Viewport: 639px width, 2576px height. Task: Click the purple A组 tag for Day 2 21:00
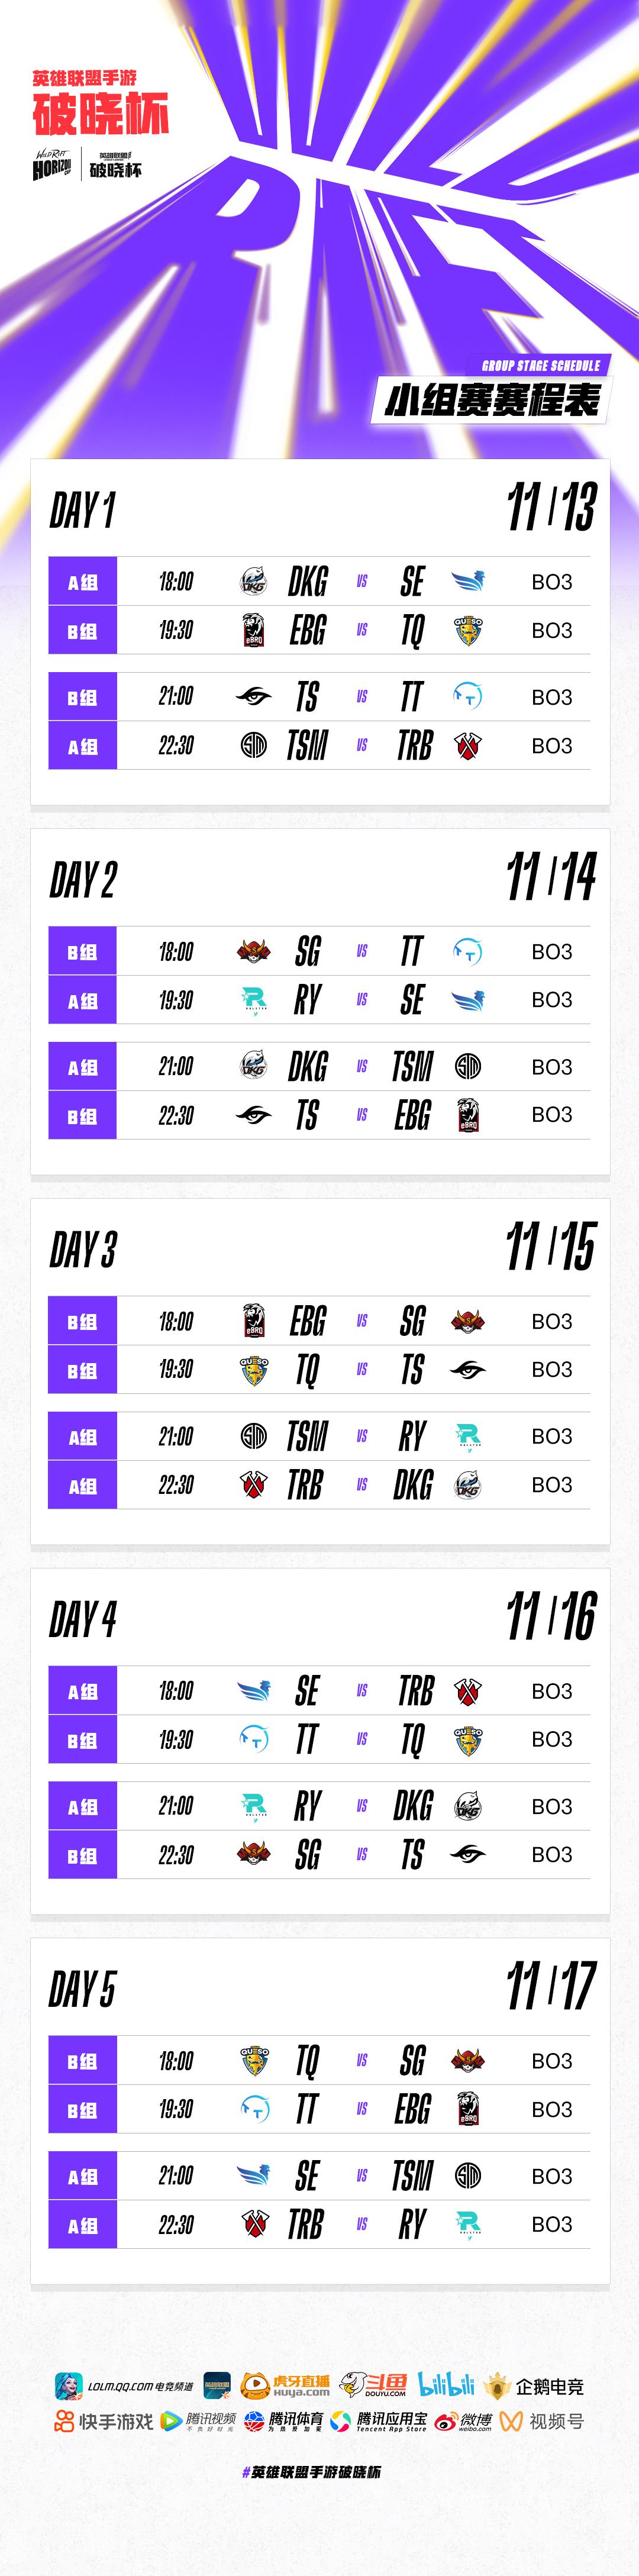[x=83, y=1067]
